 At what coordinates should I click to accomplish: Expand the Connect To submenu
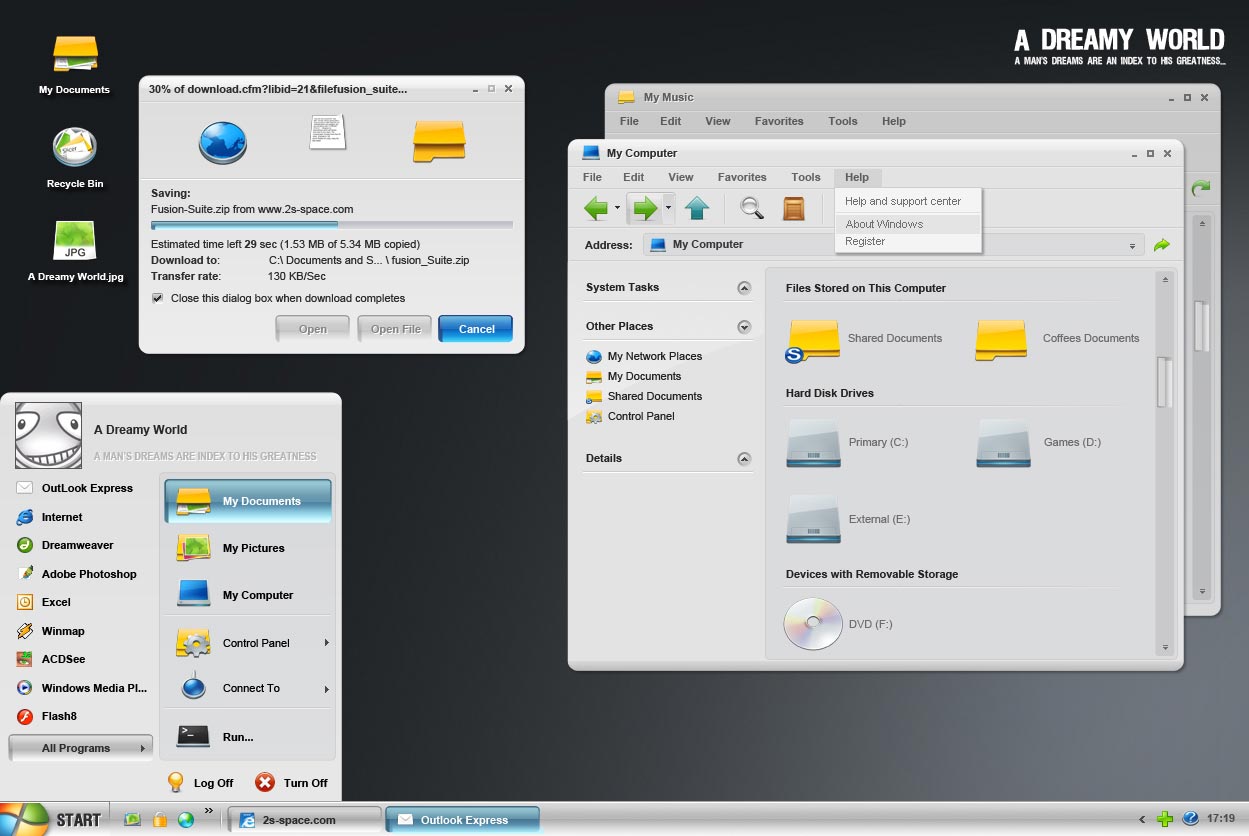pos(326,689)
